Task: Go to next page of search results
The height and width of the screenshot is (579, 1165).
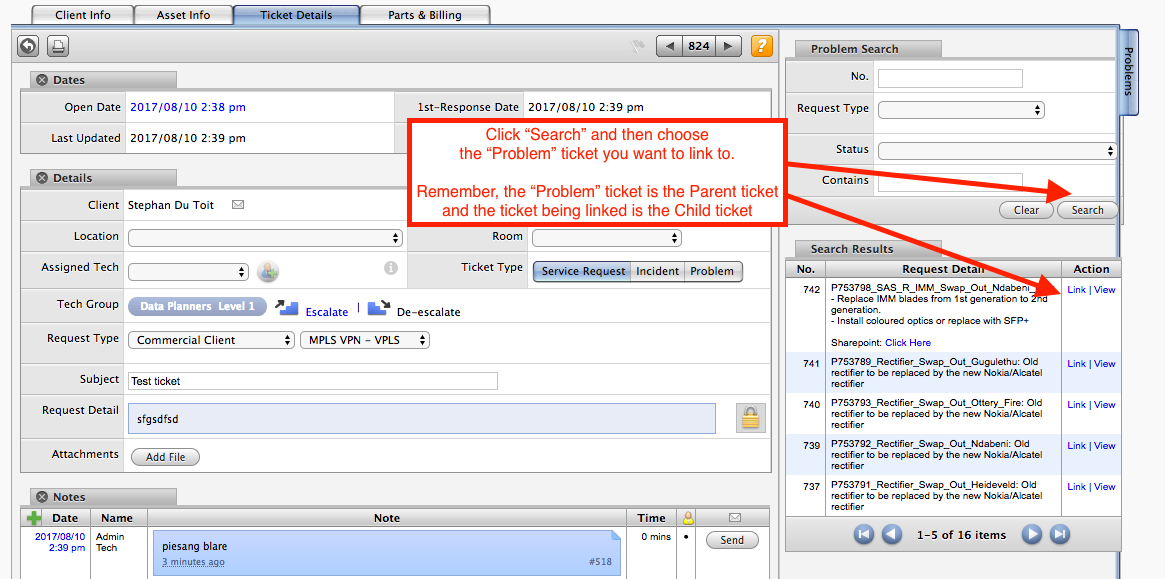Action: tap(1031, 534)
